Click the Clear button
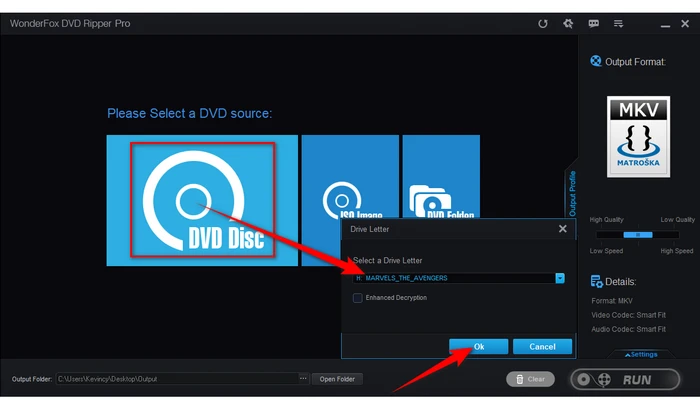 point(530,379)
